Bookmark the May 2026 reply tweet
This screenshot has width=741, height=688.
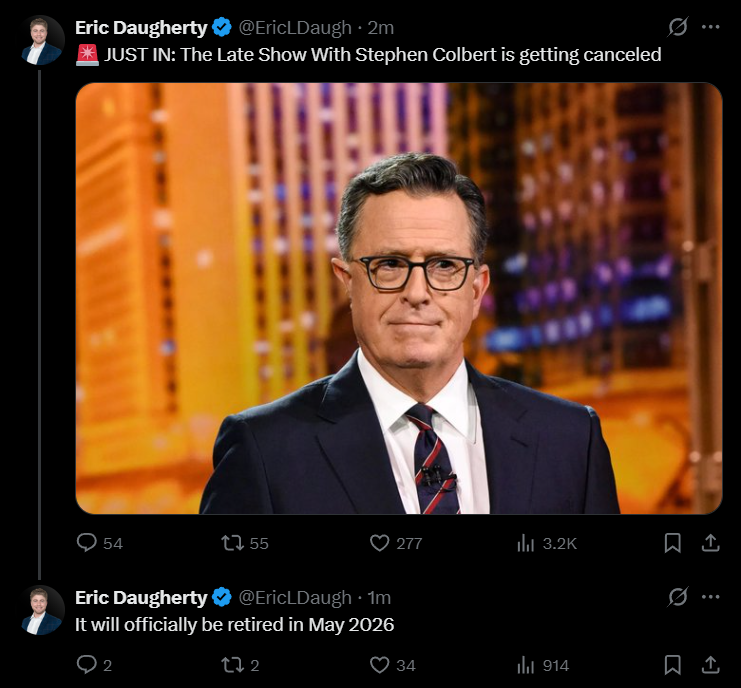point(672,664)
